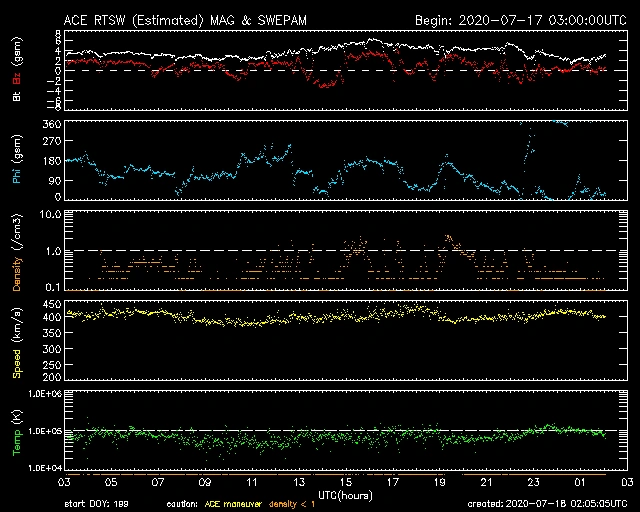640x512 pixels.
Task: Click the 10.0 tick on Density axis
Action: point(50,214)
